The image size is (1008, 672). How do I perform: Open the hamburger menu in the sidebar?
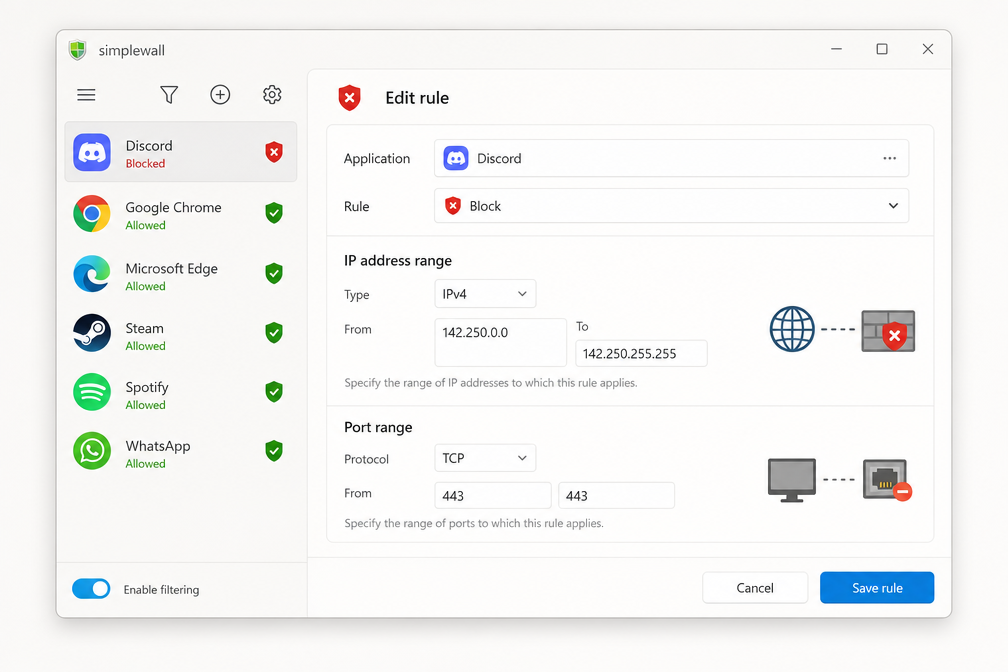(86, 95)
